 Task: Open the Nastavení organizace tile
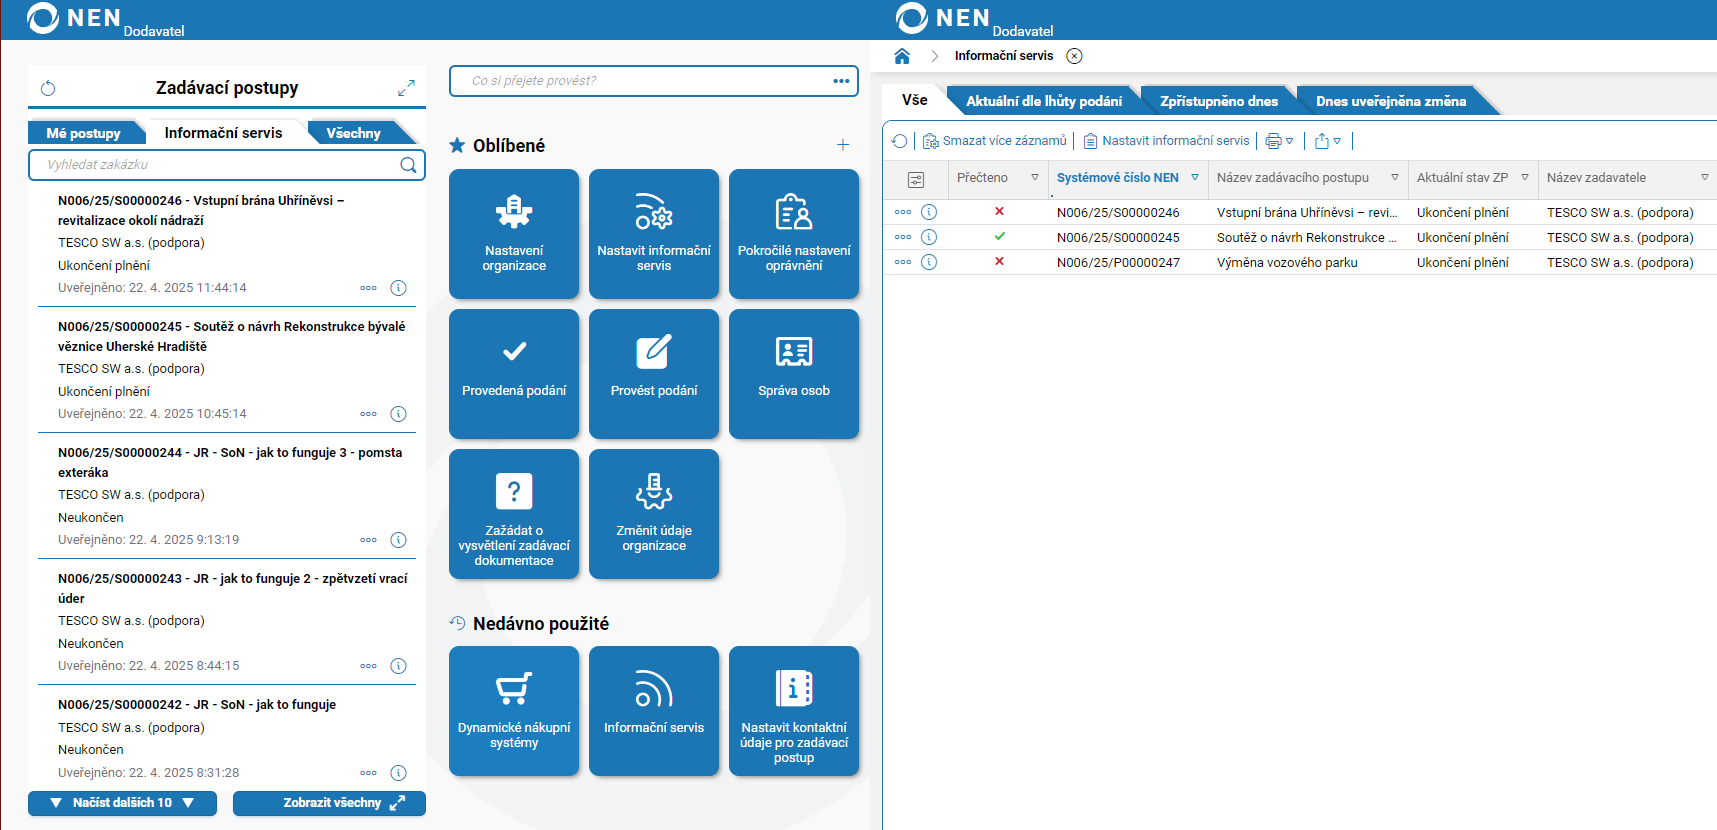[514, 234]
